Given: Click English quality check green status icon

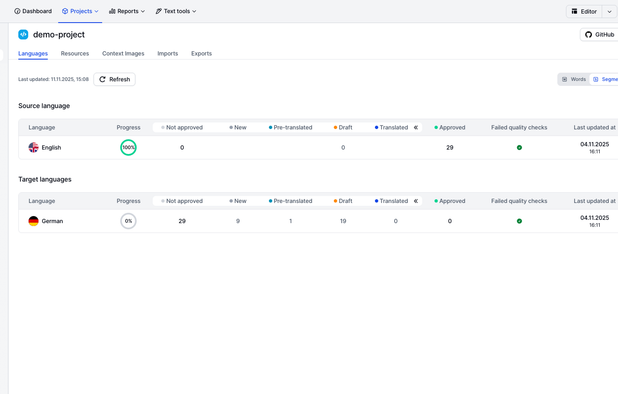Looking at the screenshot, I should [x=519, y=147].
